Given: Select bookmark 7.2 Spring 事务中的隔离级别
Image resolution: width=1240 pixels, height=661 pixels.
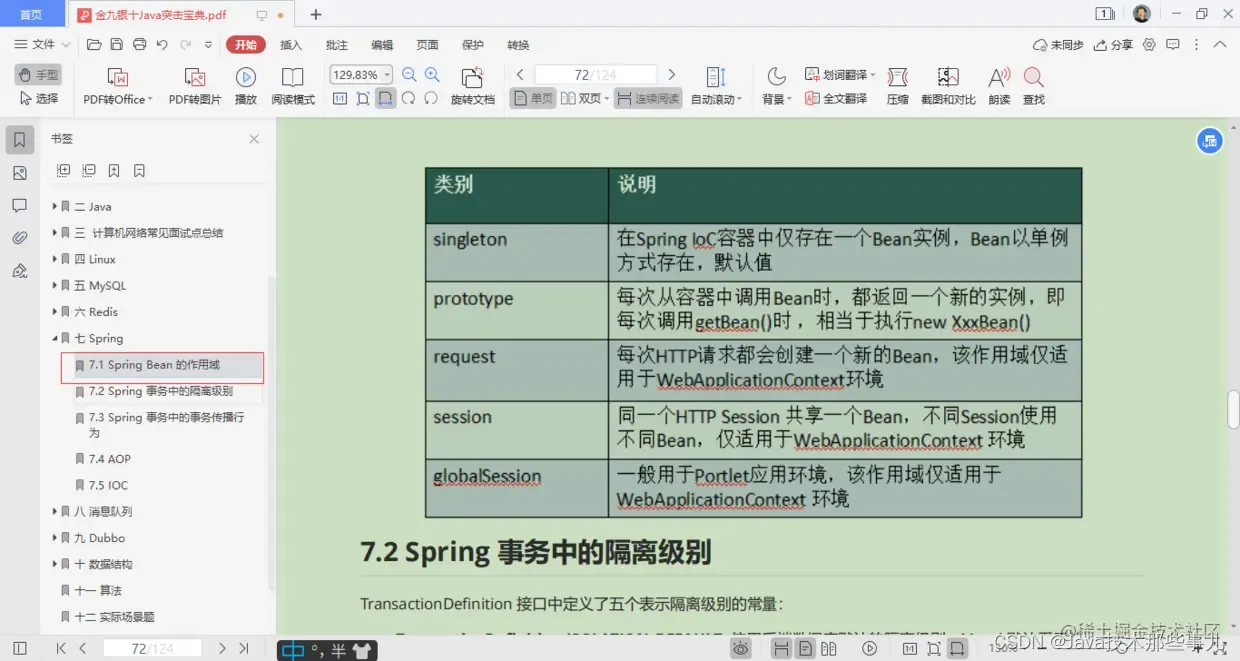Looking at the screenshot, I should click(161, 392).
